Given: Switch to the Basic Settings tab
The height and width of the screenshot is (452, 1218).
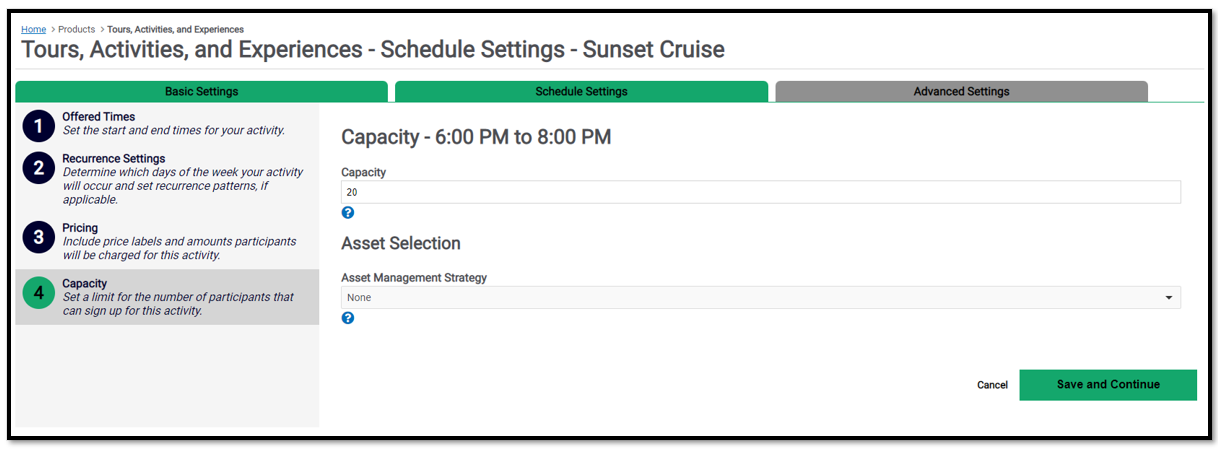Looking at the screenshot, I should coord(202,91).
